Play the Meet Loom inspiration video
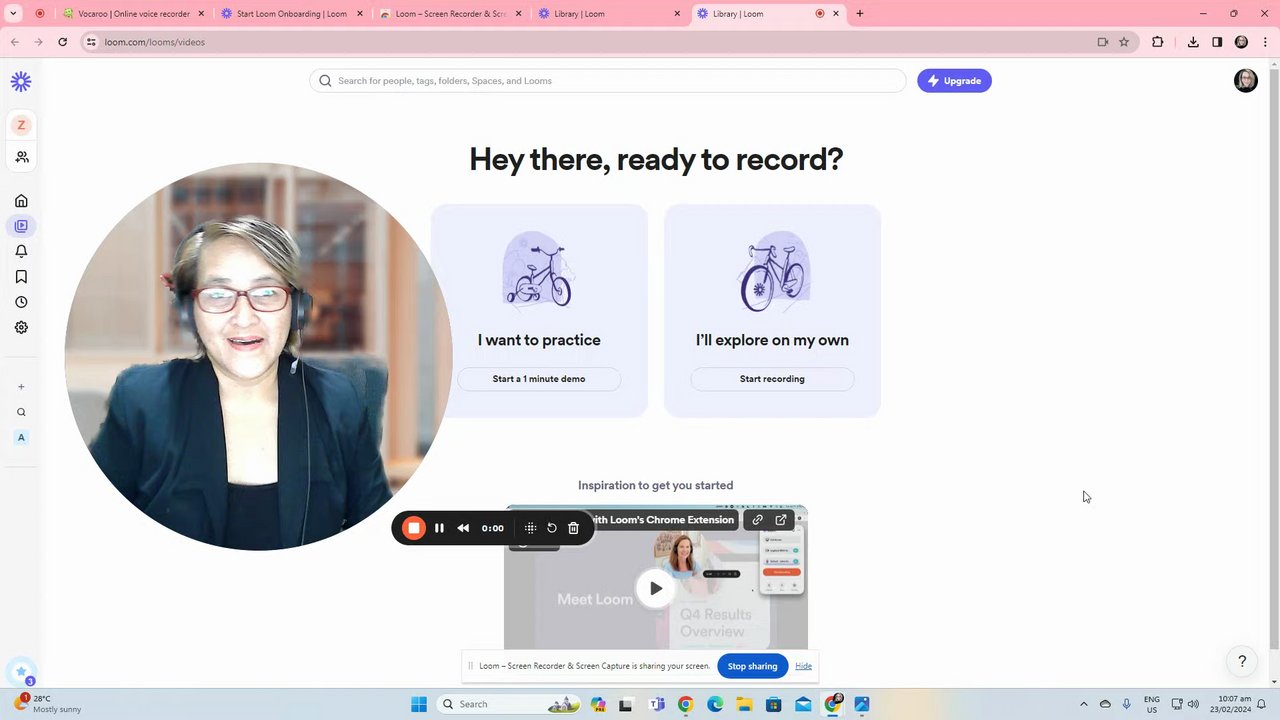Viewport: 1280px width, 720px height. [655, 588]
